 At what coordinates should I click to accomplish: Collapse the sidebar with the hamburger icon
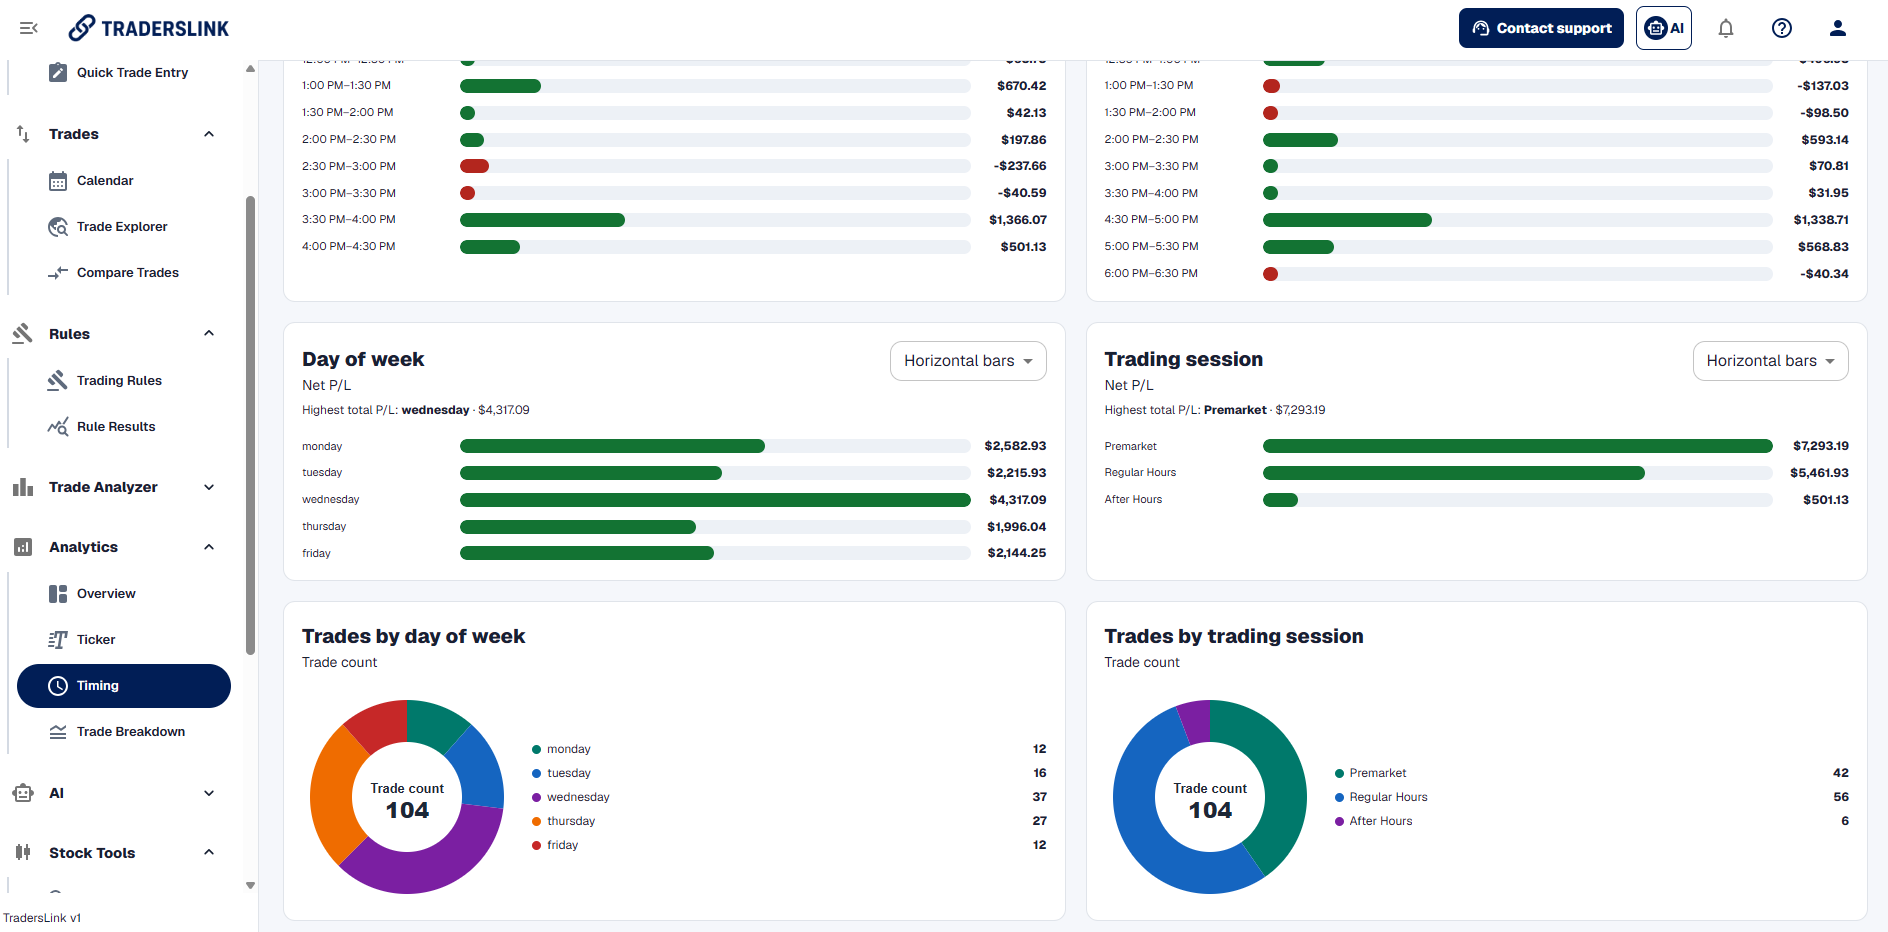pos(29,28)
